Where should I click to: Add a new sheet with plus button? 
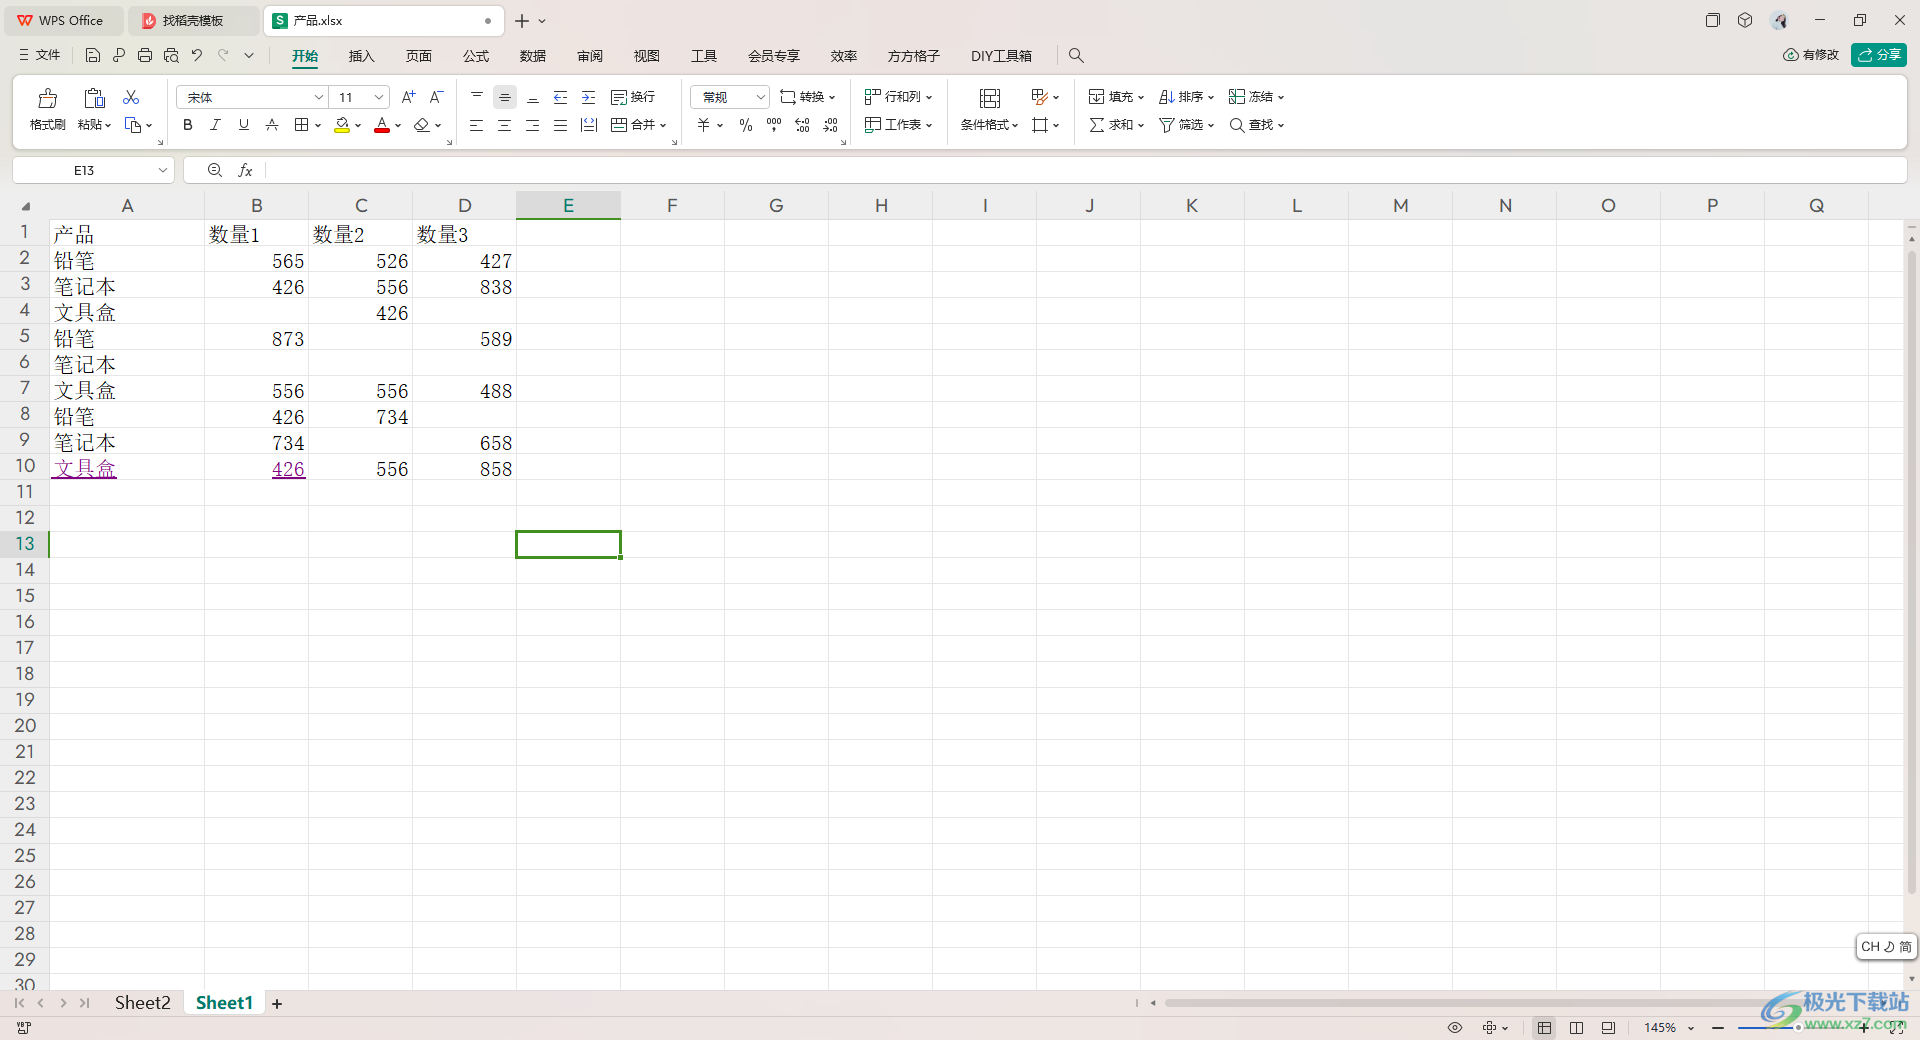point(277,1004)
